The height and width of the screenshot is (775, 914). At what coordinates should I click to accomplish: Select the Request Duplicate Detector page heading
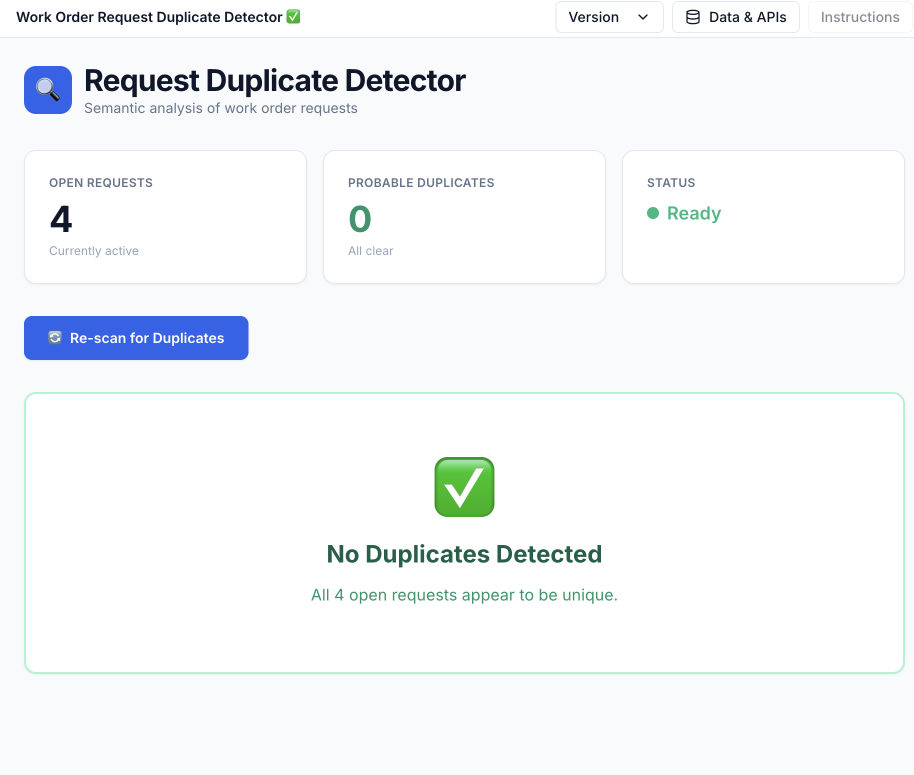click(x=275, y=81)
